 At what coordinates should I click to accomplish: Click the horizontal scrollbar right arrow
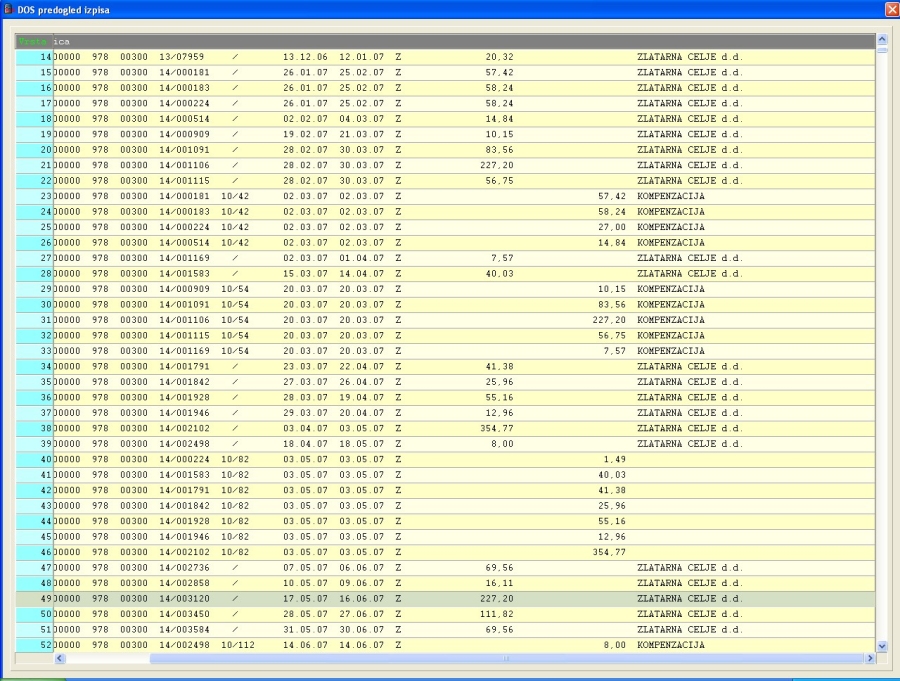[868, 659]
